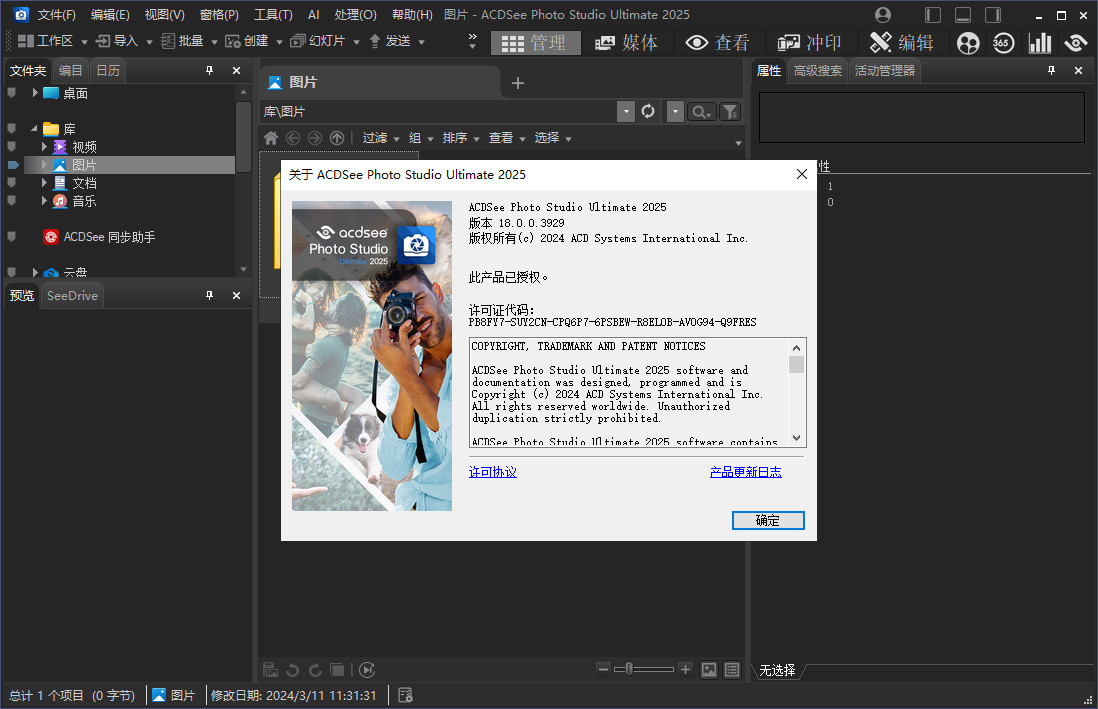Image resolution: width=1098 pixels, height=709 pixels.
Task: Click the refresh icon beside the path bar
Action: [x=648, y=111]
